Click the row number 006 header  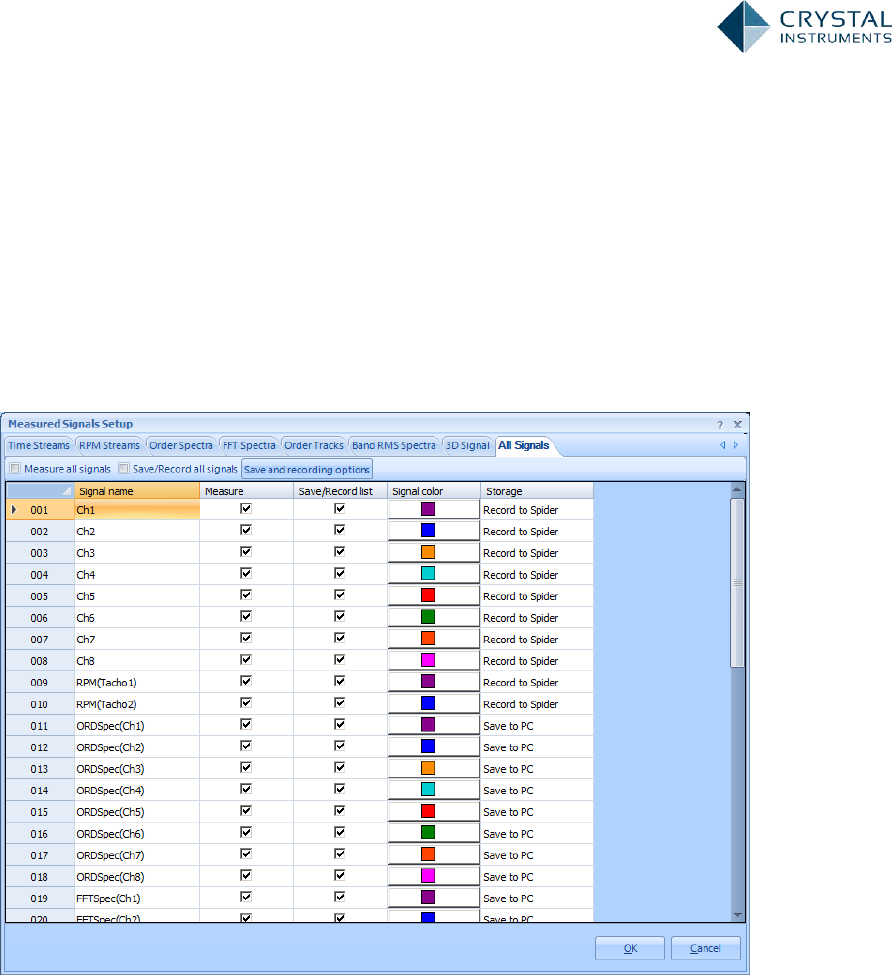coord(40,618)
